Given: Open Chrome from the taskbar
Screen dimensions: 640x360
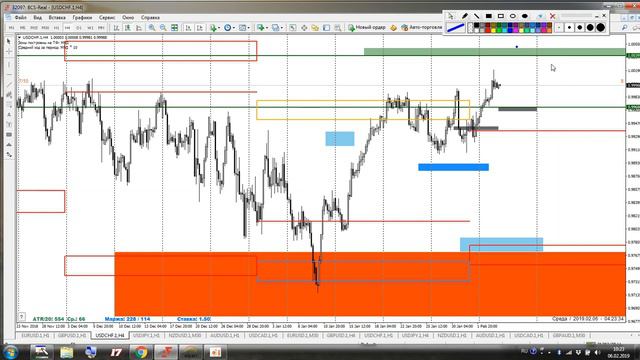Looking at the screenshot, I should (x=141, y=352).
